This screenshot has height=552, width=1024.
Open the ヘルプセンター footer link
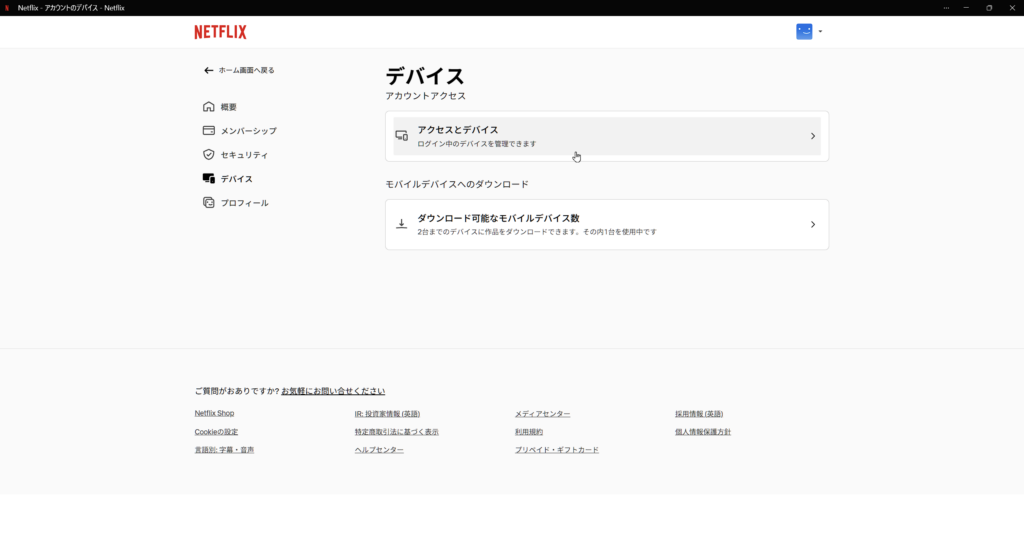pyautogui.click(x=379, y=450)
